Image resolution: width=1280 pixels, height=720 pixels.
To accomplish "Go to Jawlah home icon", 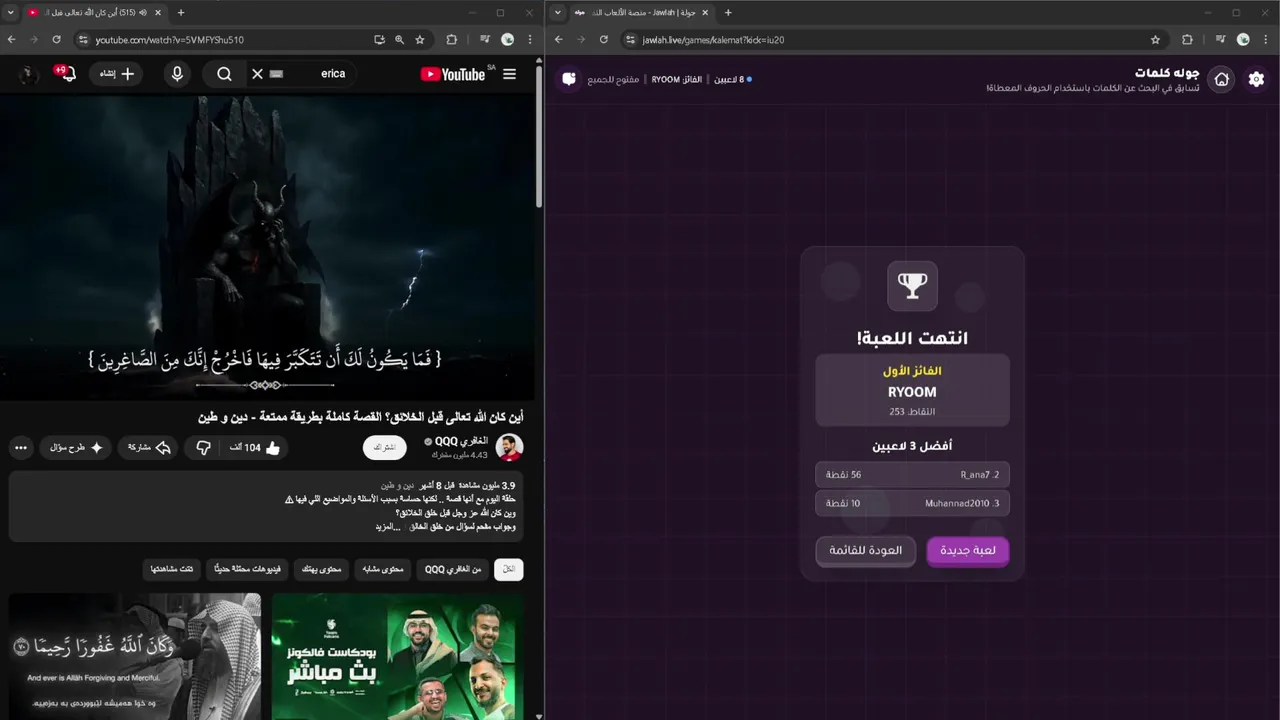I will point(1221,79).
